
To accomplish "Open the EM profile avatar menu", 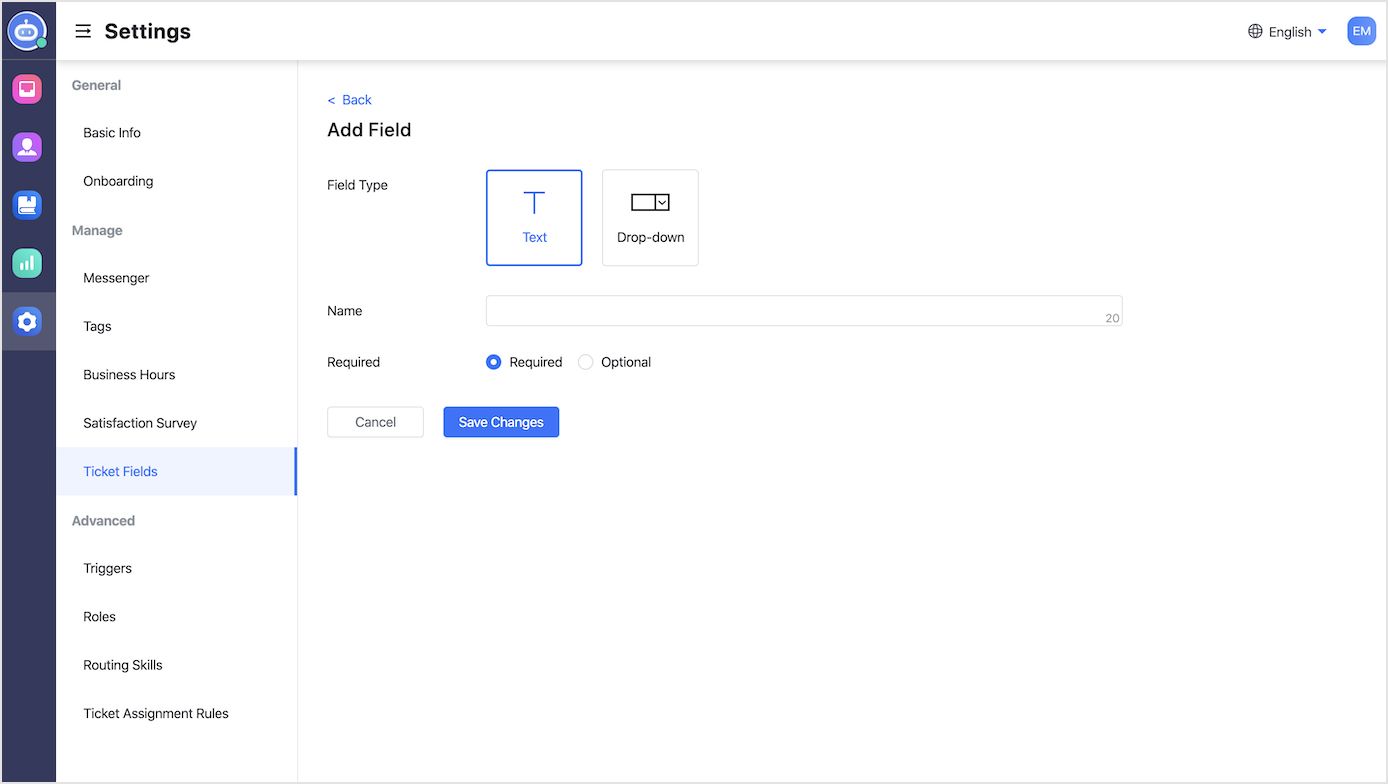I will point(1361,31).
